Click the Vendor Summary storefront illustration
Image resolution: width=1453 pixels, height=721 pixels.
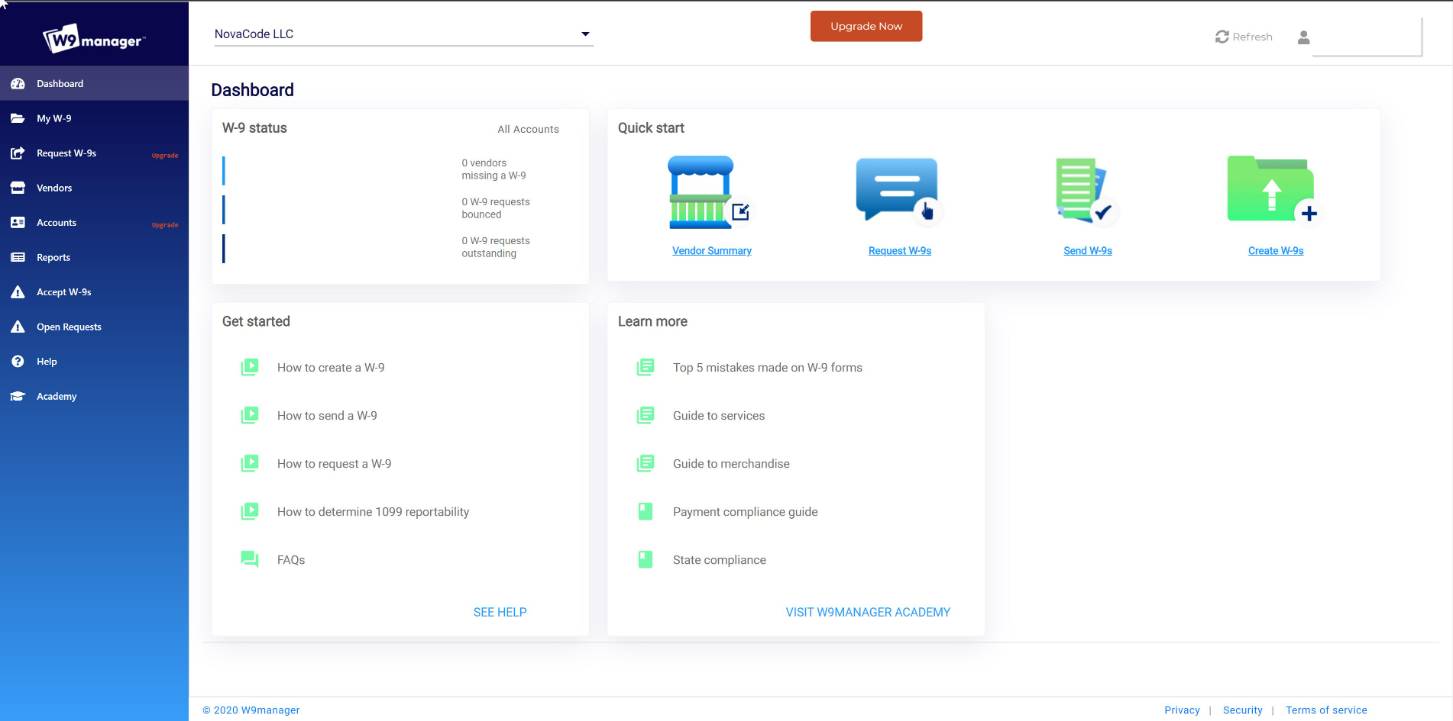(709, 193)
